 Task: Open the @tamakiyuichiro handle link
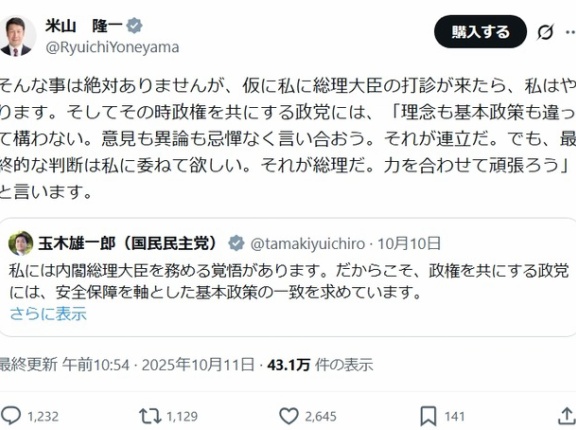point(308,244)
